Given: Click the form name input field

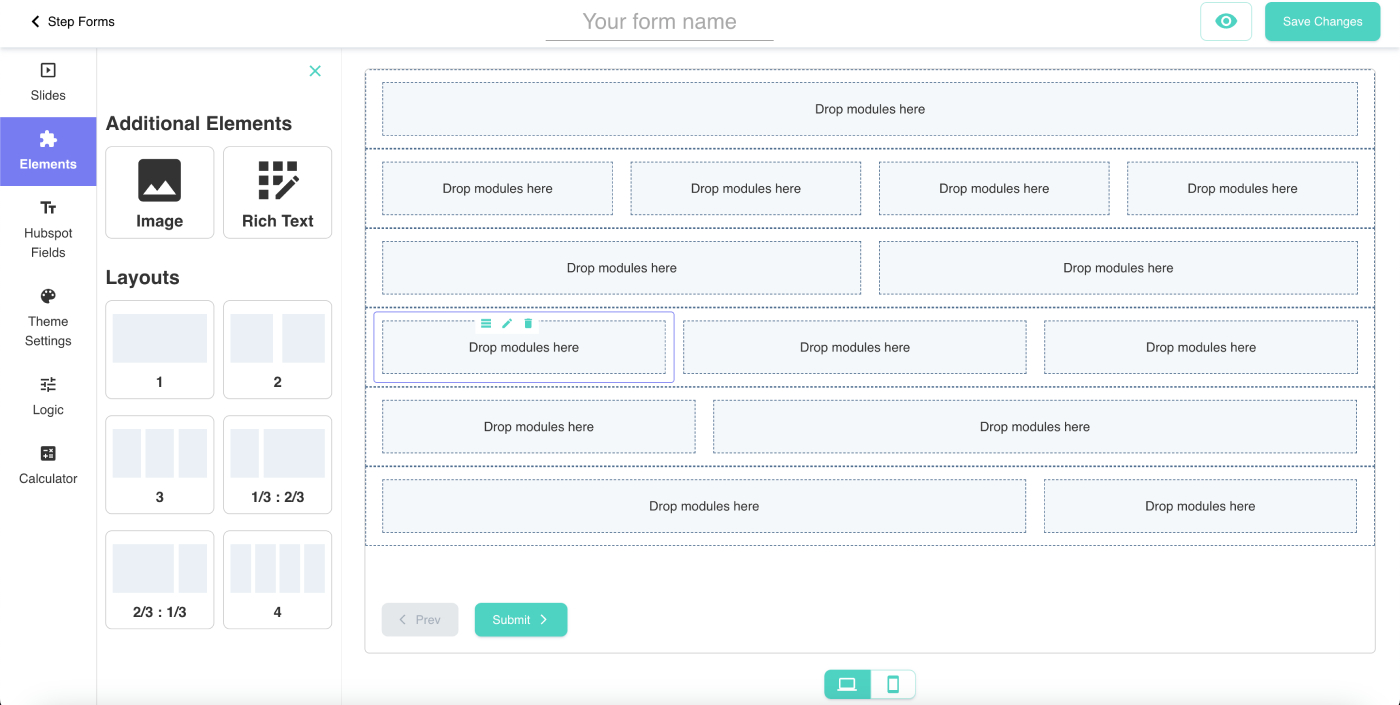Looking at the screenshot, I should pyautogui.click(x=659, y=22).
